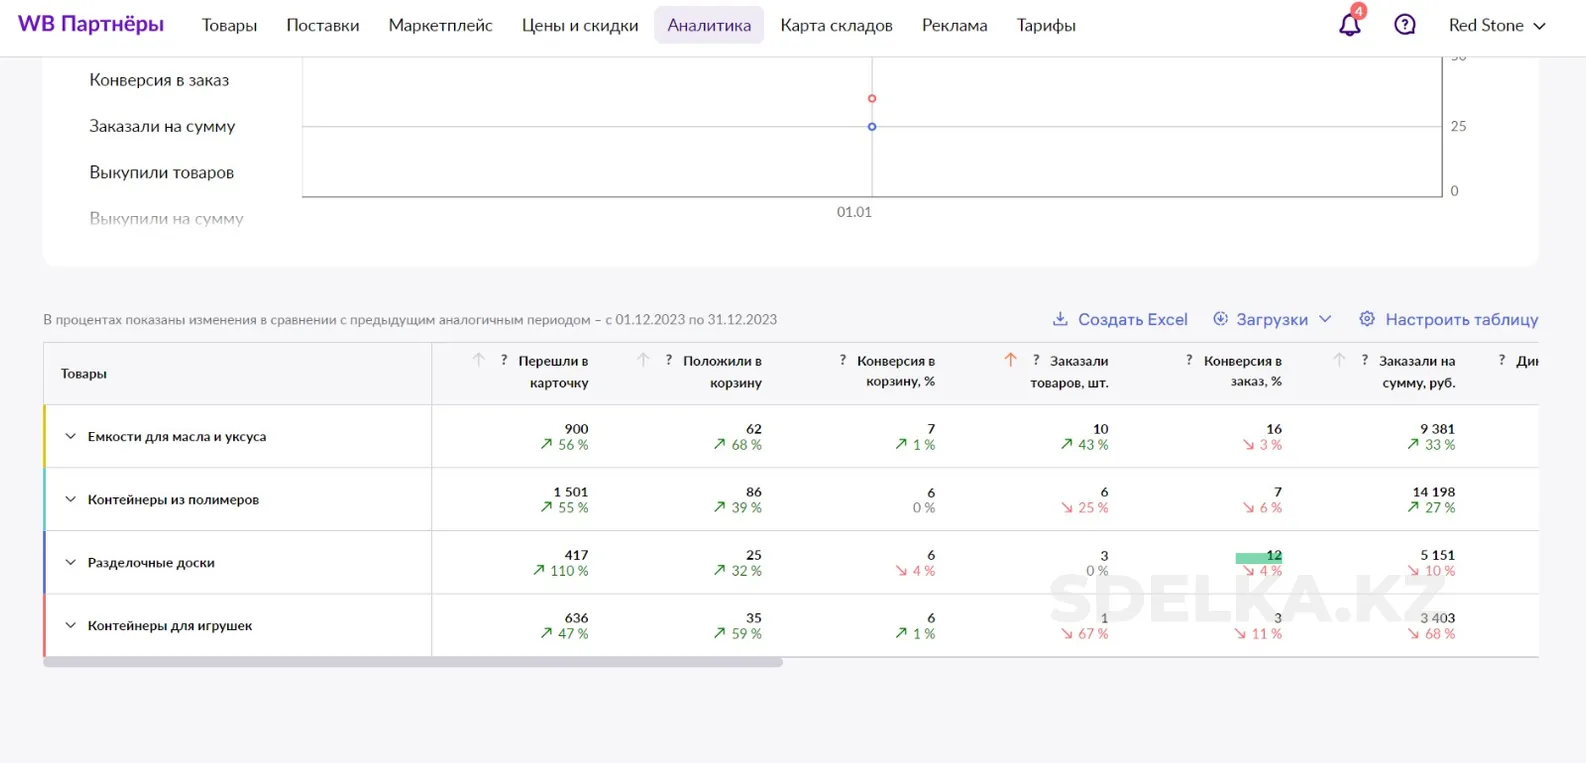This screenshot has width=1586, height=763.
Task: Expand the Разделочные доски row
Action: (x=70, y=562)
